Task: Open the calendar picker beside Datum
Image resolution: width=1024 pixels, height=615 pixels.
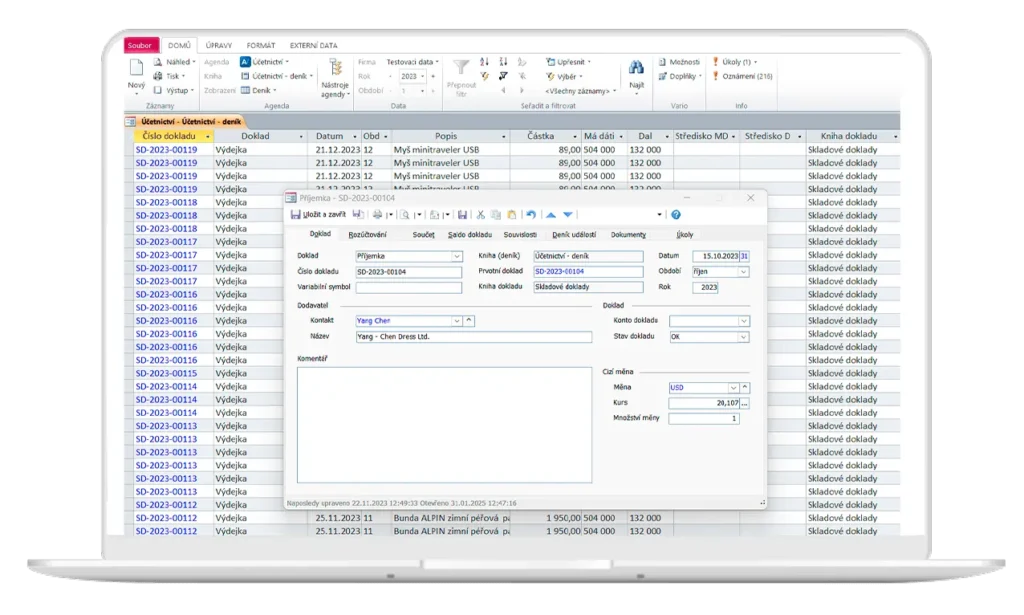Action: pos(744,256)
